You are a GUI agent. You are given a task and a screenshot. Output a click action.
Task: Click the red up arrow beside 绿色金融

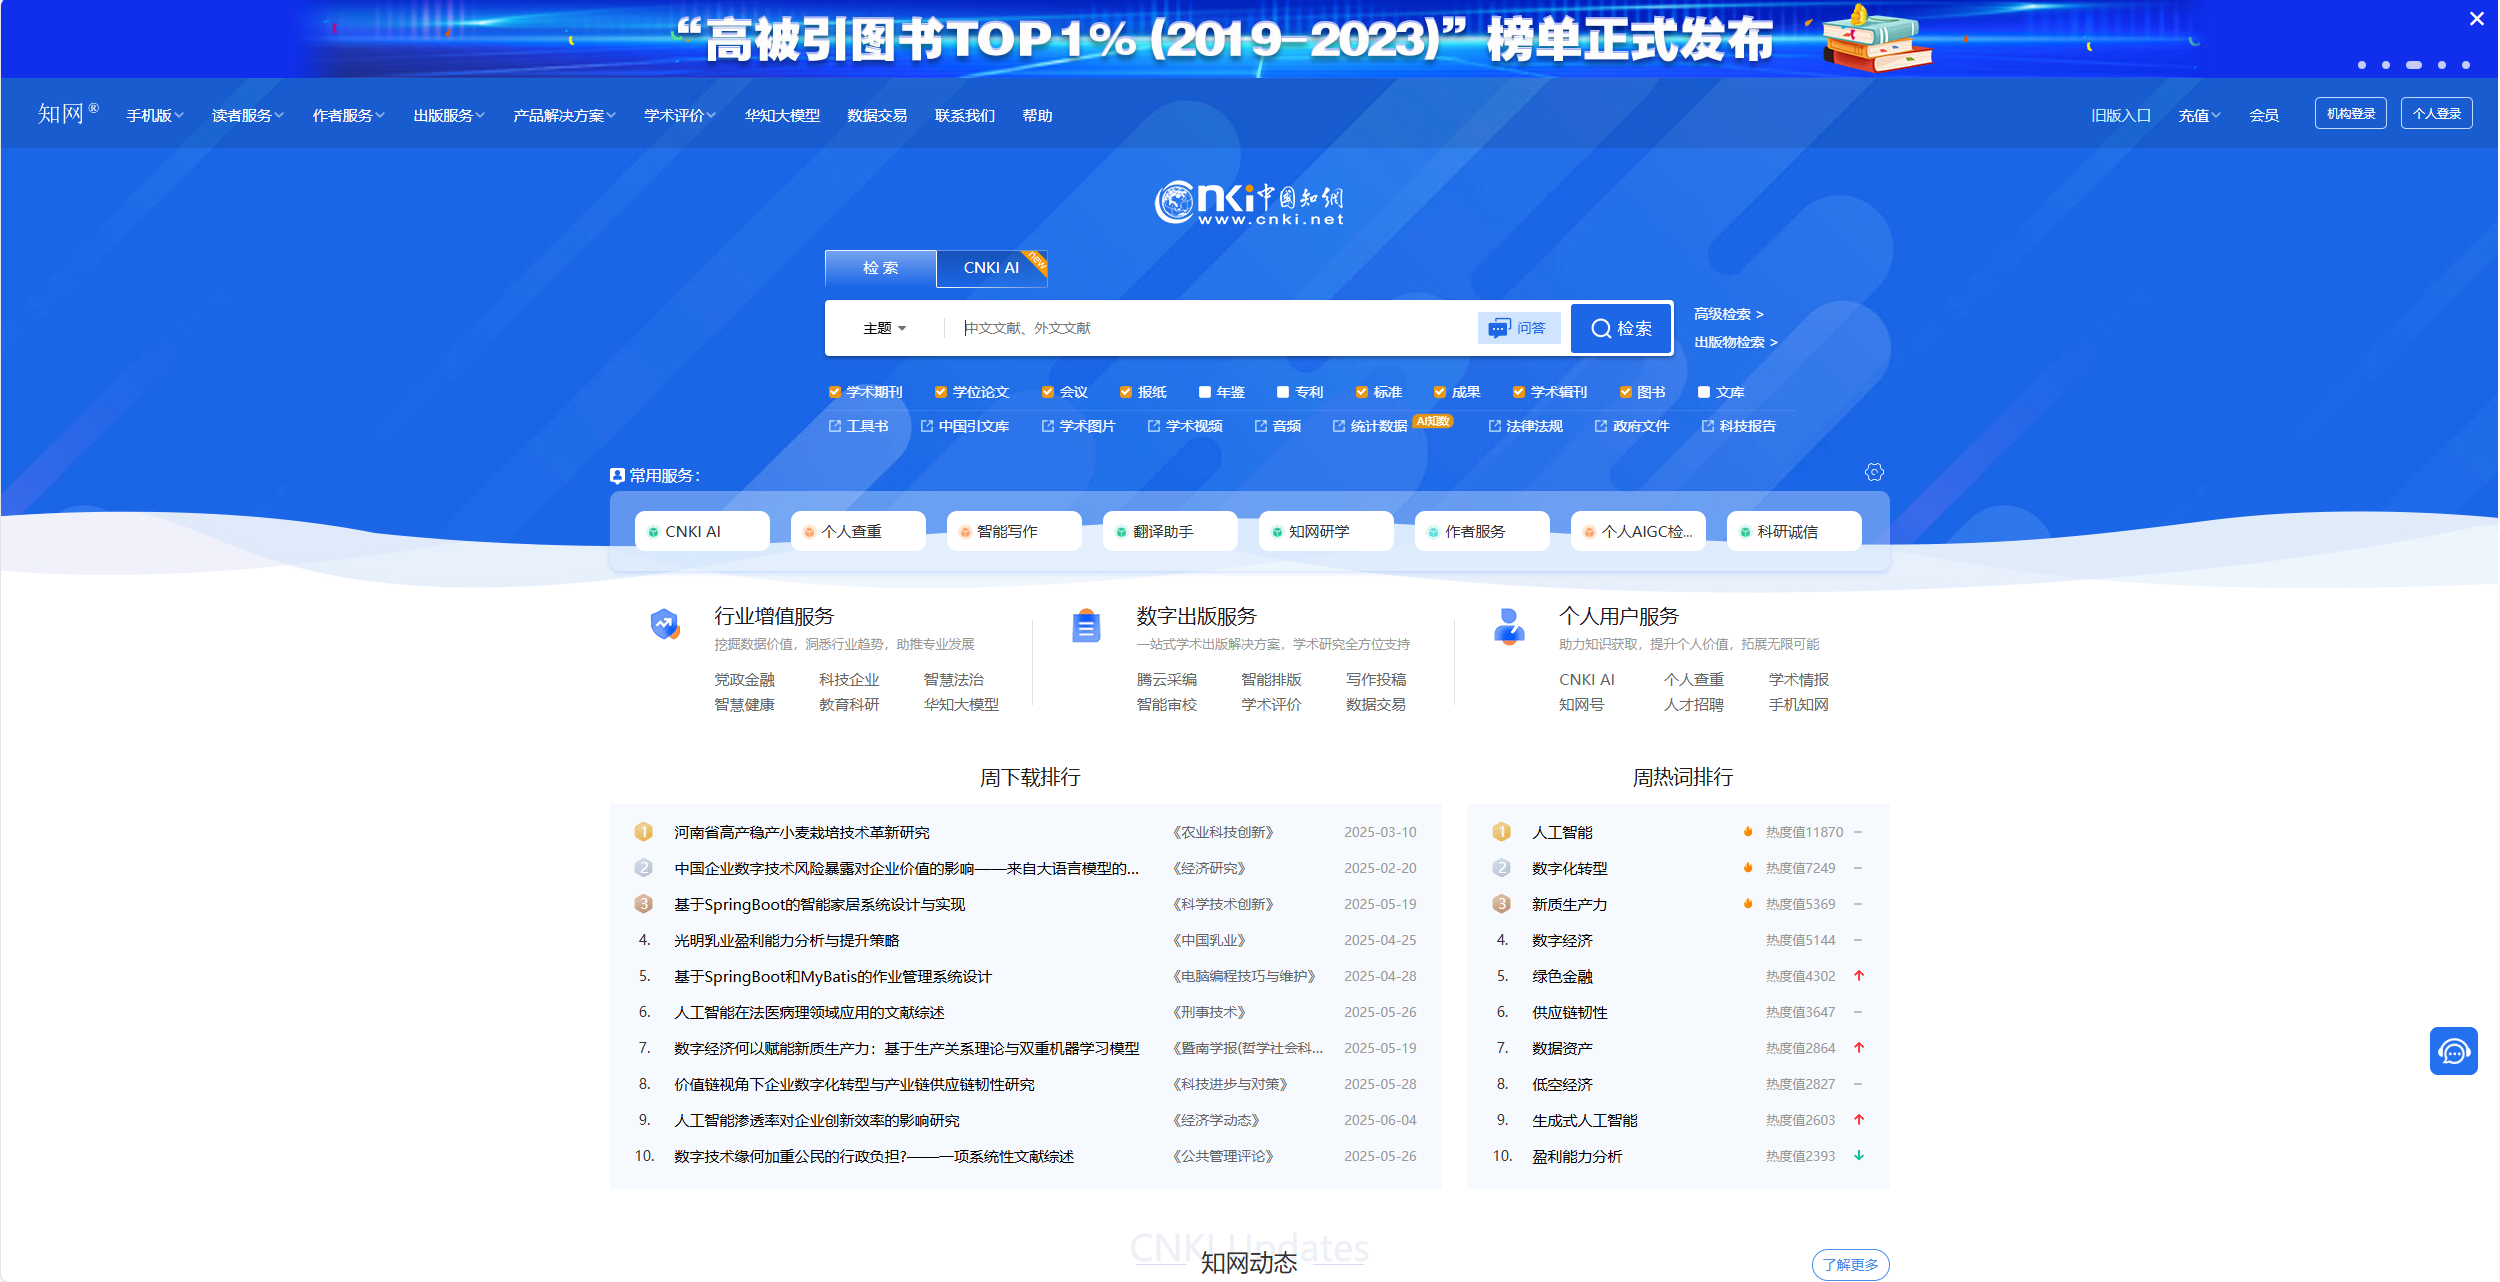coord(1859,976)
